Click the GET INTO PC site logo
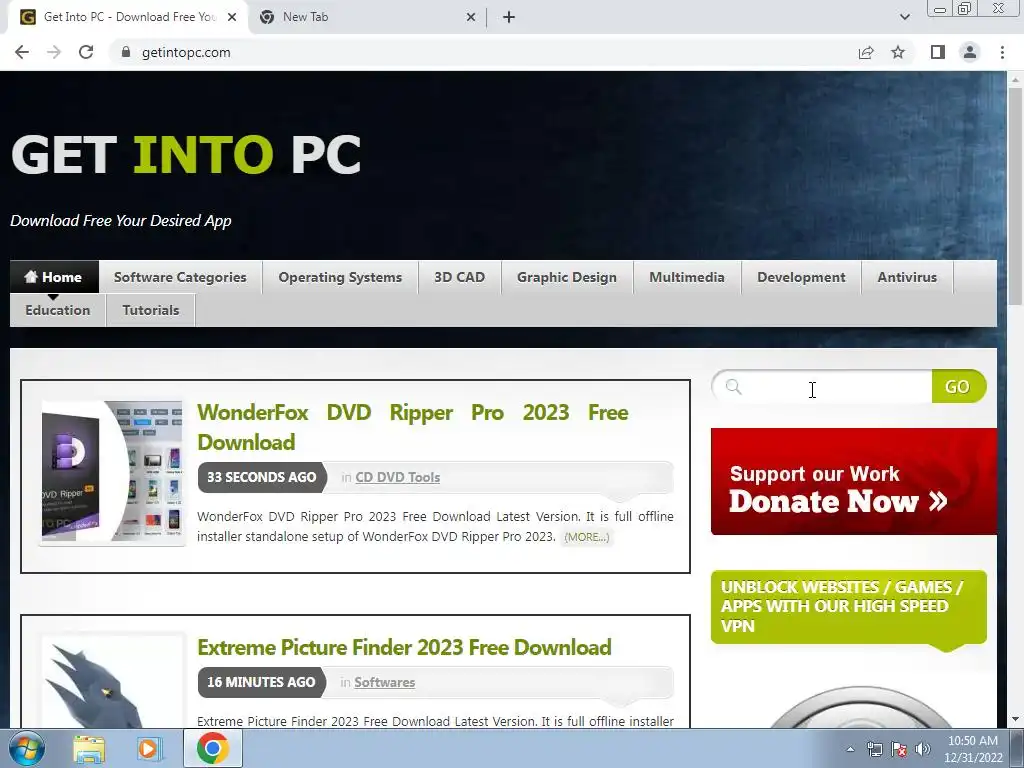Image resolution: width=1024 pixels, height=768 pixels. click(x=186, y=155)
